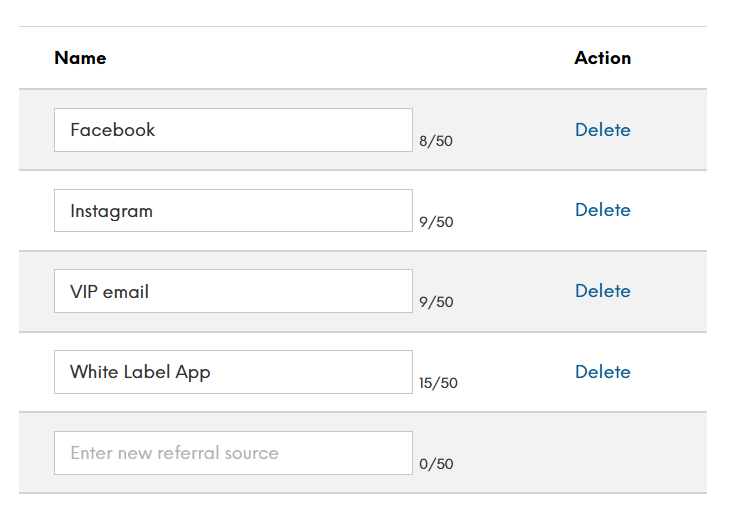This screenshot has height=507, width=733.
Task: Edit the VIP email text field
Action: [233, 291]
